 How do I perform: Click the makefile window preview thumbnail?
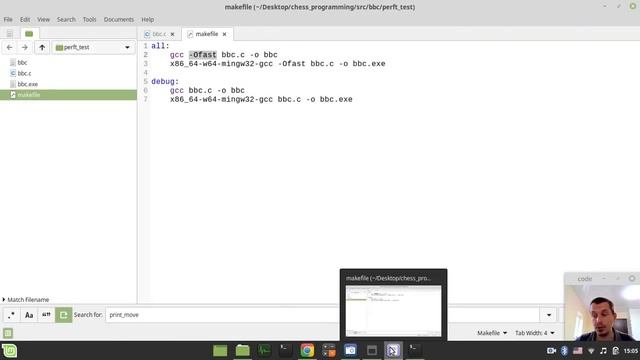393,311
